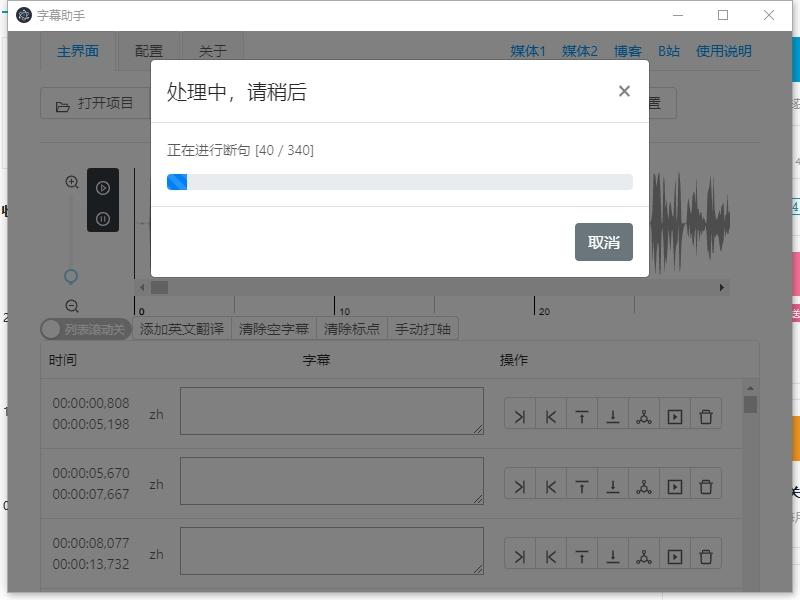Click the 取消 button in the dialog
This screenshot has width=800, height=600.
(603, 242)
